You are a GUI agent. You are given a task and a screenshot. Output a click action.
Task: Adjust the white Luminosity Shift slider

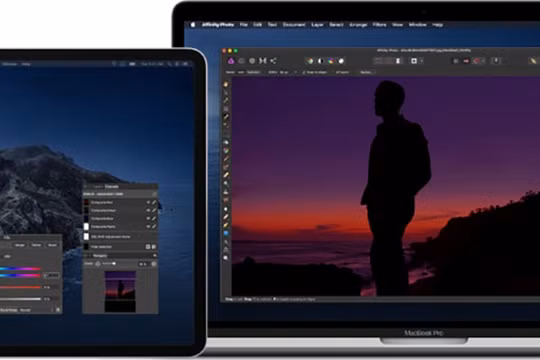[x=20, y=299]
